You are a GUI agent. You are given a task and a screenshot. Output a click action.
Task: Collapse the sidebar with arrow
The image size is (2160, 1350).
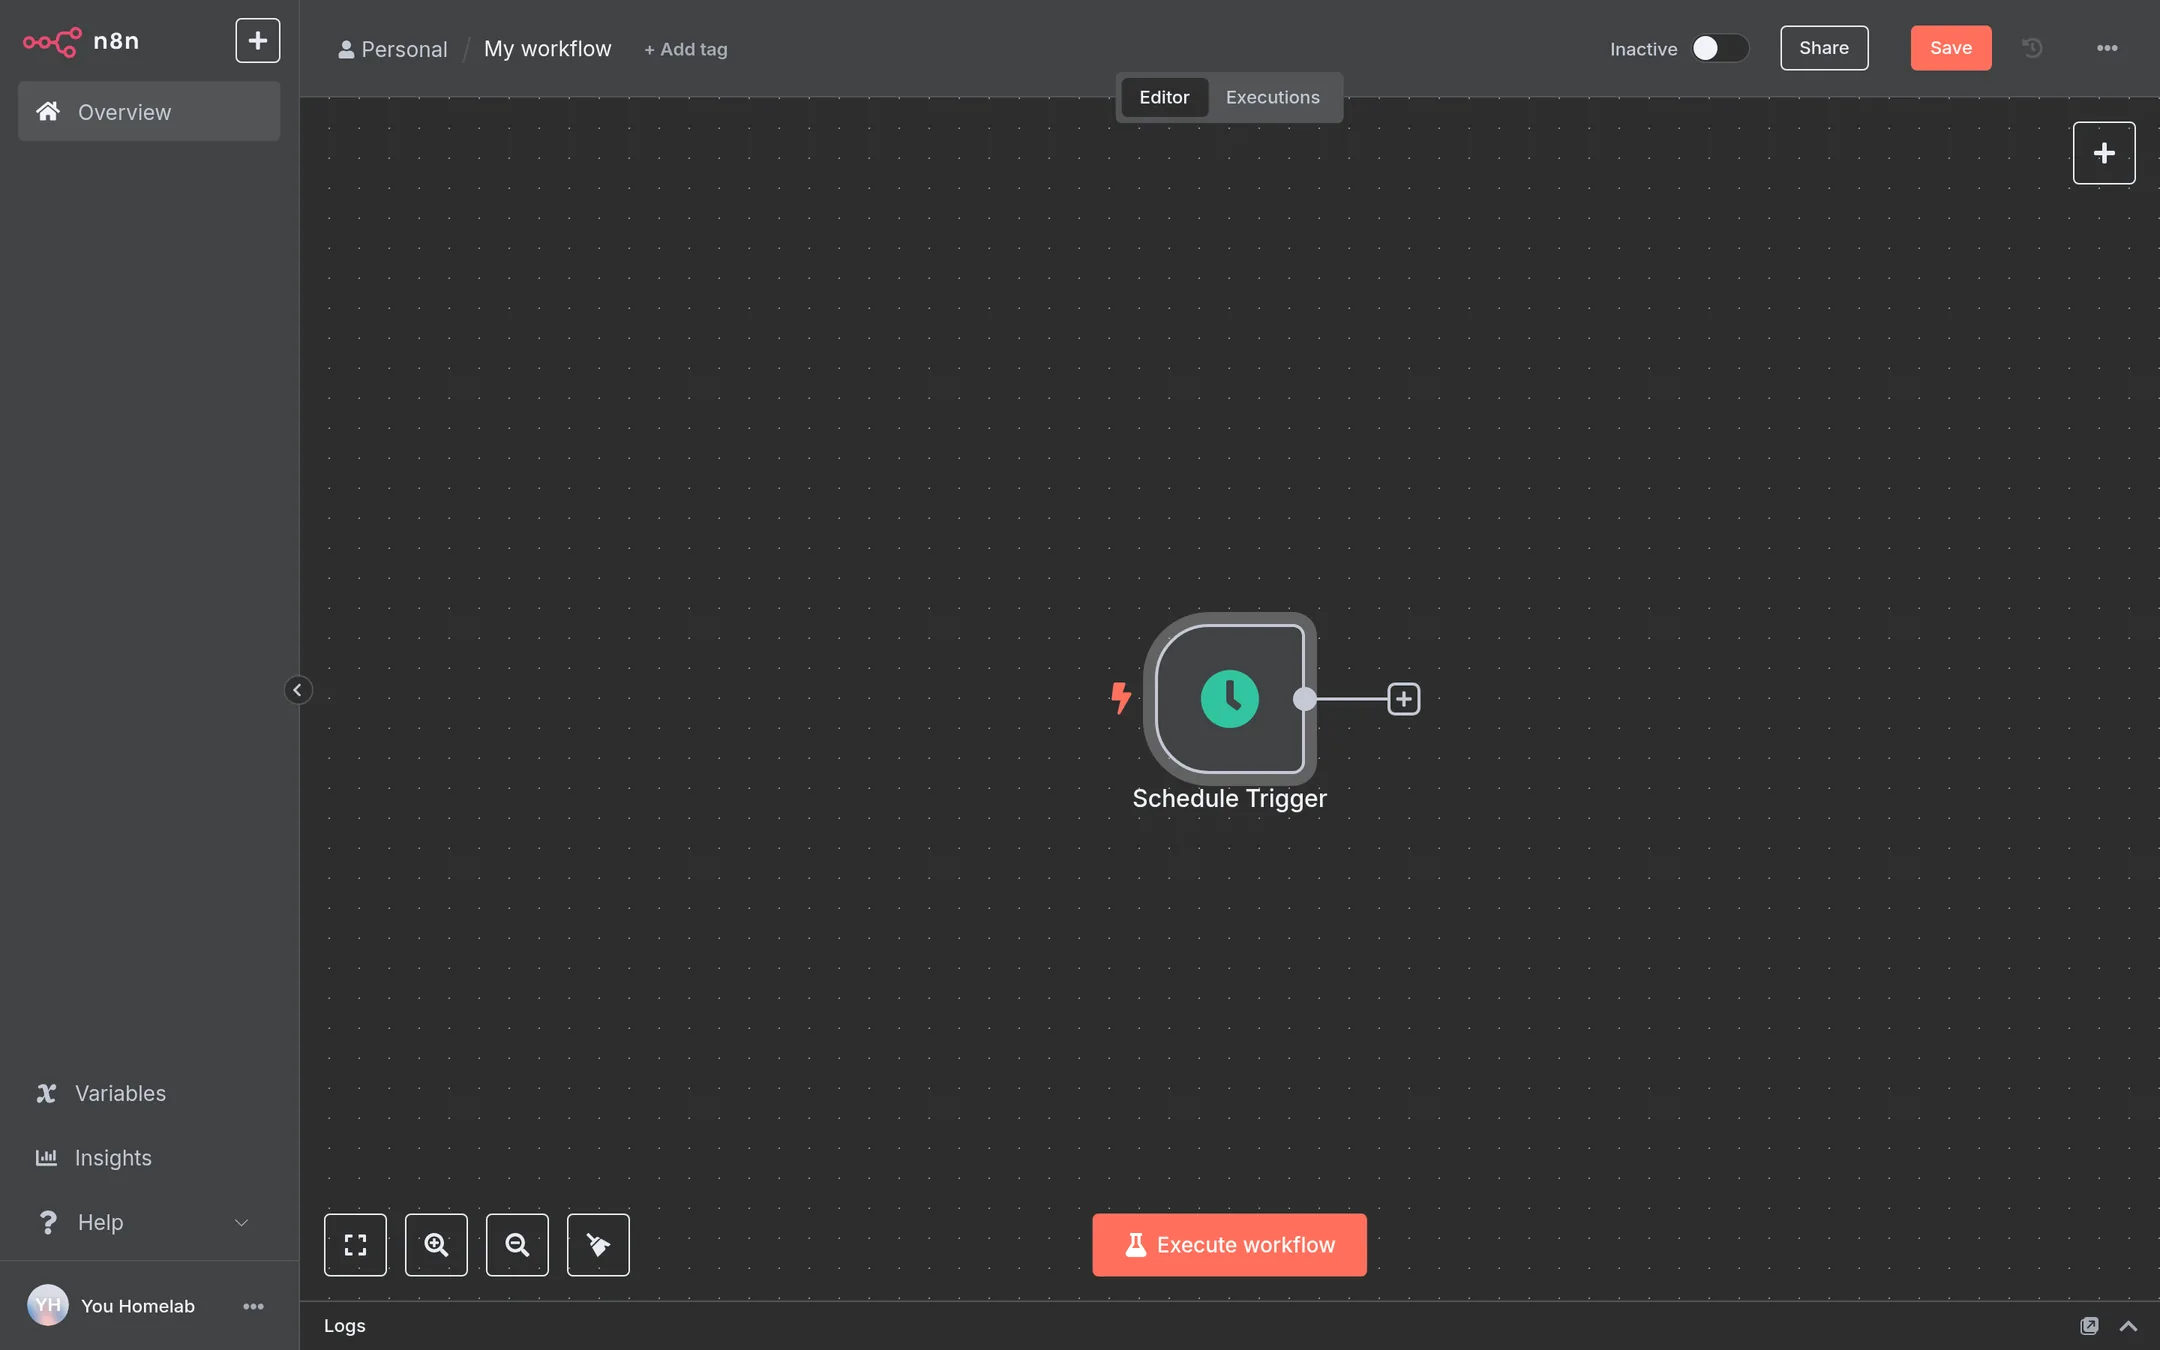click(x=297, y=690)
